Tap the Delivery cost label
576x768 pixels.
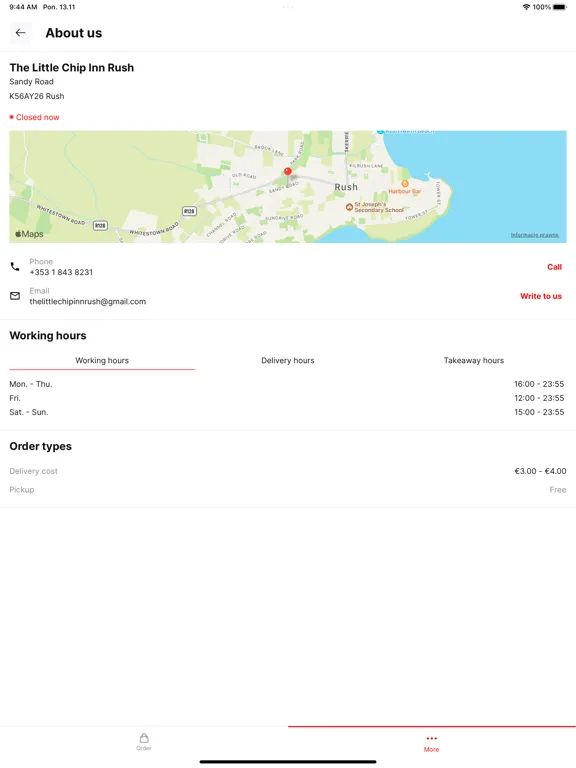pyautogui.click(x=33, y=471)
